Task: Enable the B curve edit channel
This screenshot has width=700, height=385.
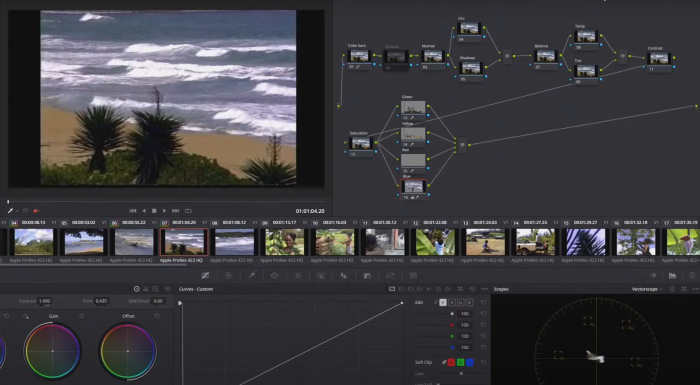Action: click(470, 302)
